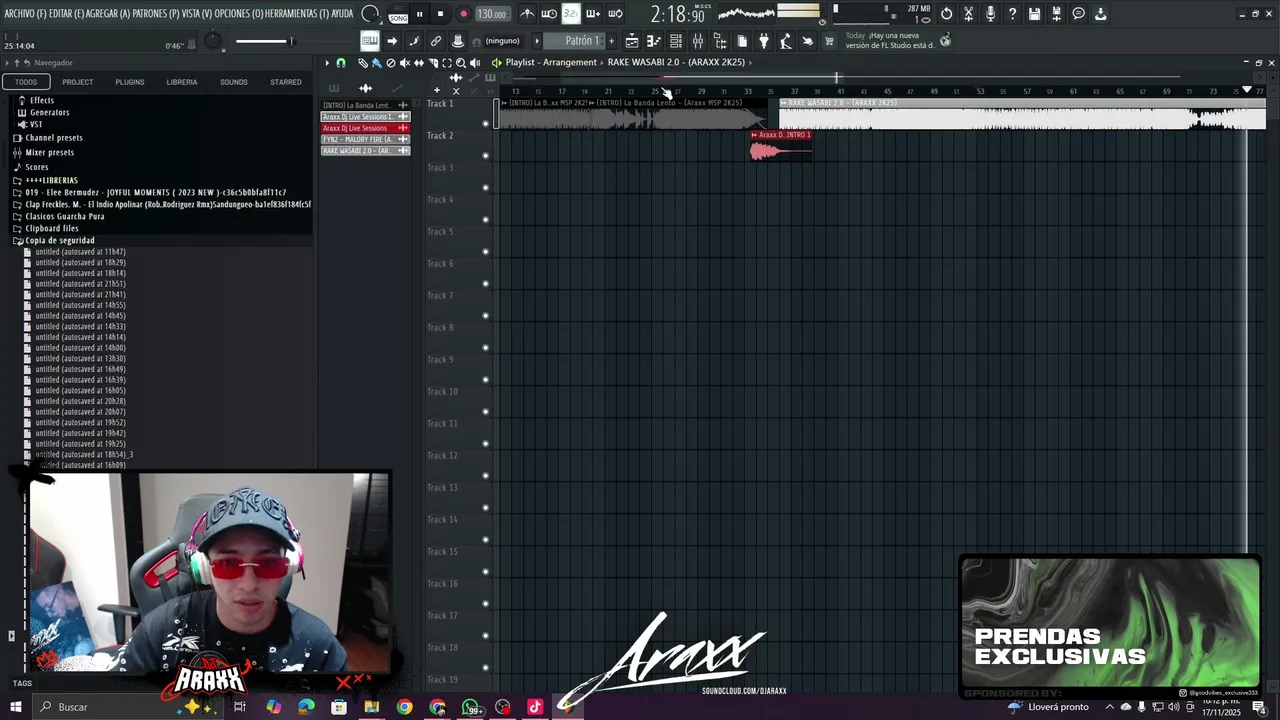Open the AGREGAR (A) menu
The height and width of the screenshot is (720, 1280).
tap(109, 14)
